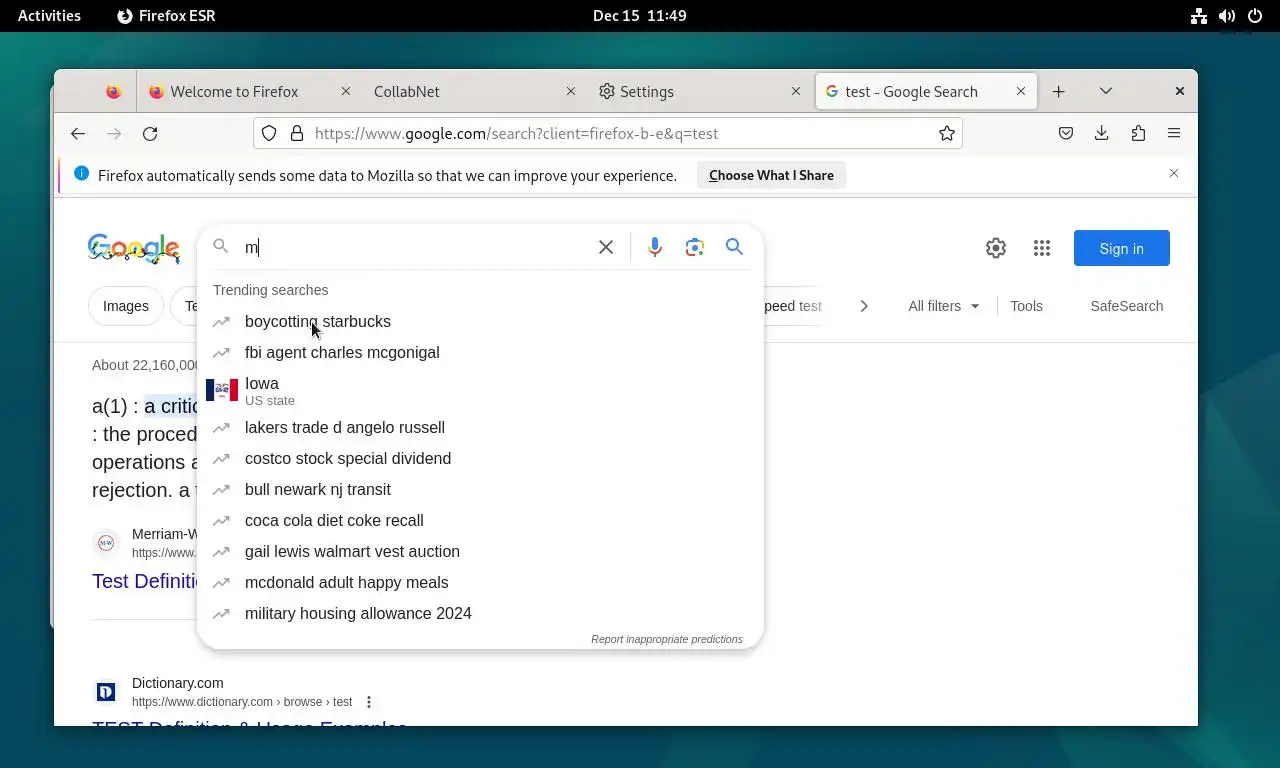Viewport: 1280px width, 768px height.
Task: Click the Google search input field
Action: click(415, 247)
